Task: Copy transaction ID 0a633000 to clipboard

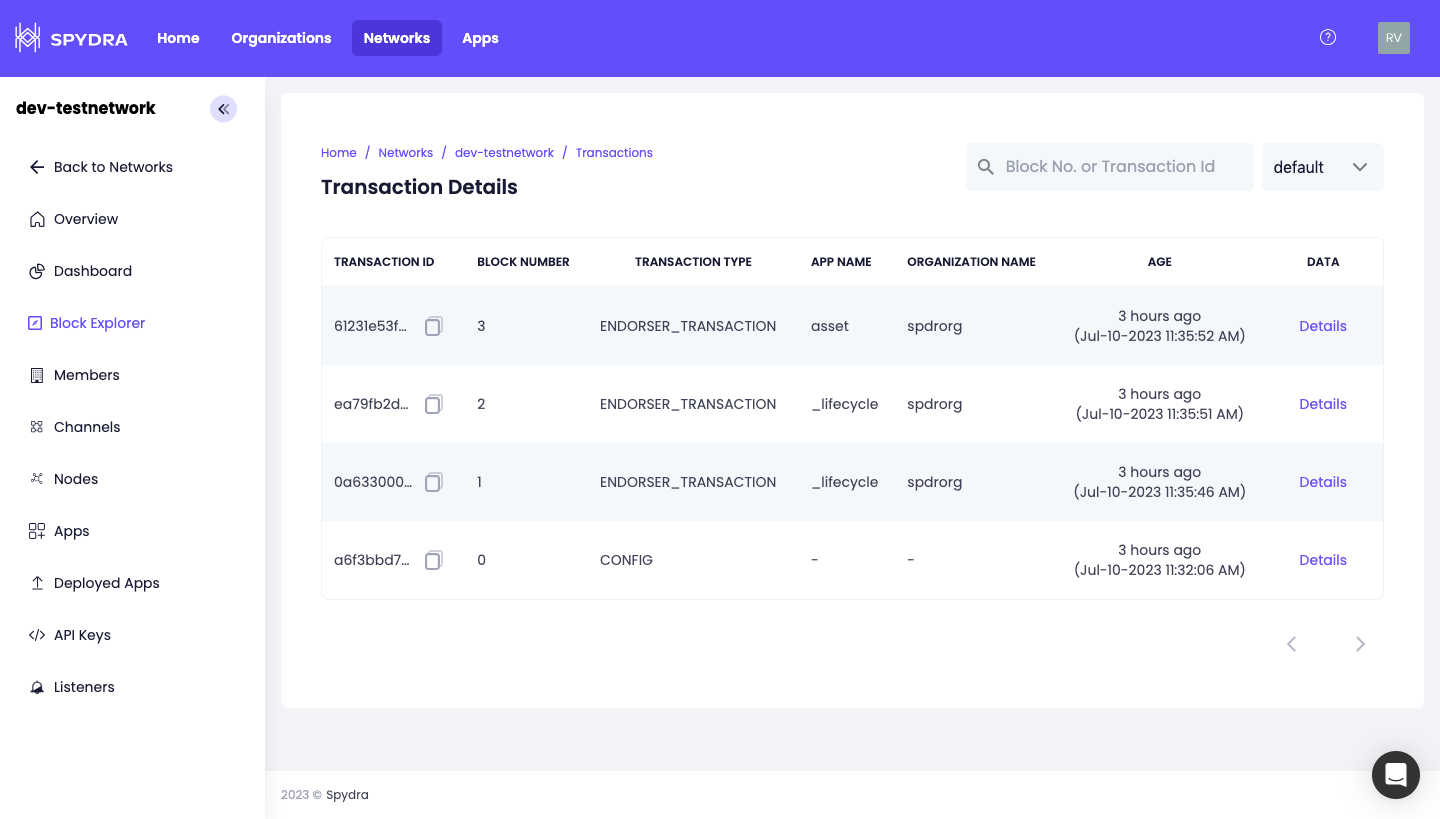Action: [433, 482]
